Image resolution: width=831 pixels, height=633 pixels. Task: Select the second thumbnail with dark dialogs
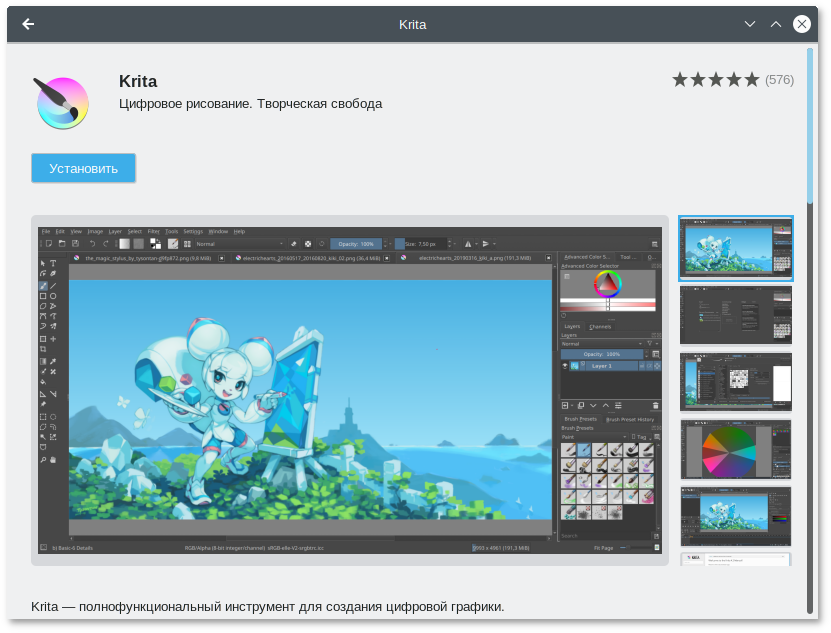(x=736, y=315)
